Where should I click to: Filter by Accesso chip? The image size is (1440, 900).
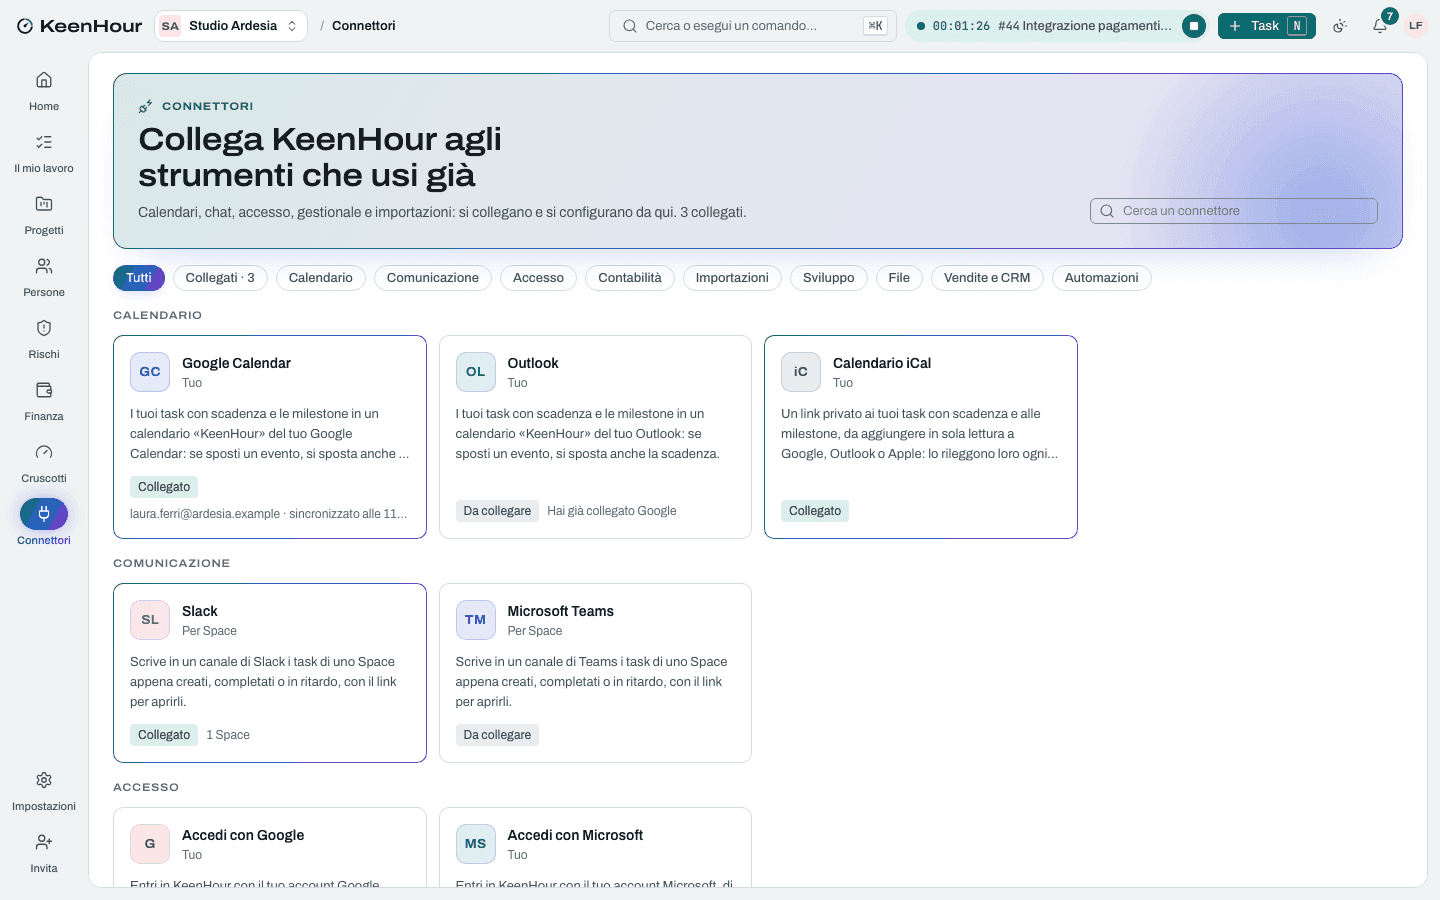point(538,278)
